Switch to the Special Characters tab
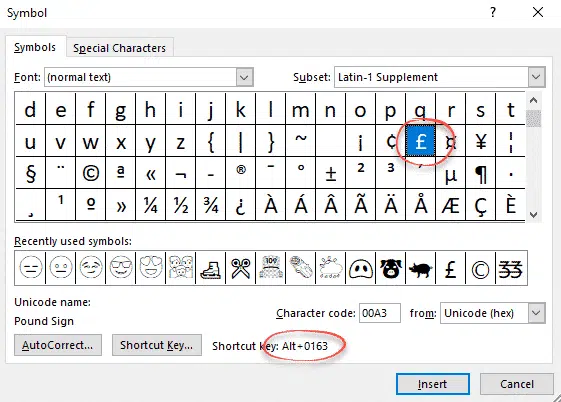This screenshot has width=561, height=402. coord(119,48)
